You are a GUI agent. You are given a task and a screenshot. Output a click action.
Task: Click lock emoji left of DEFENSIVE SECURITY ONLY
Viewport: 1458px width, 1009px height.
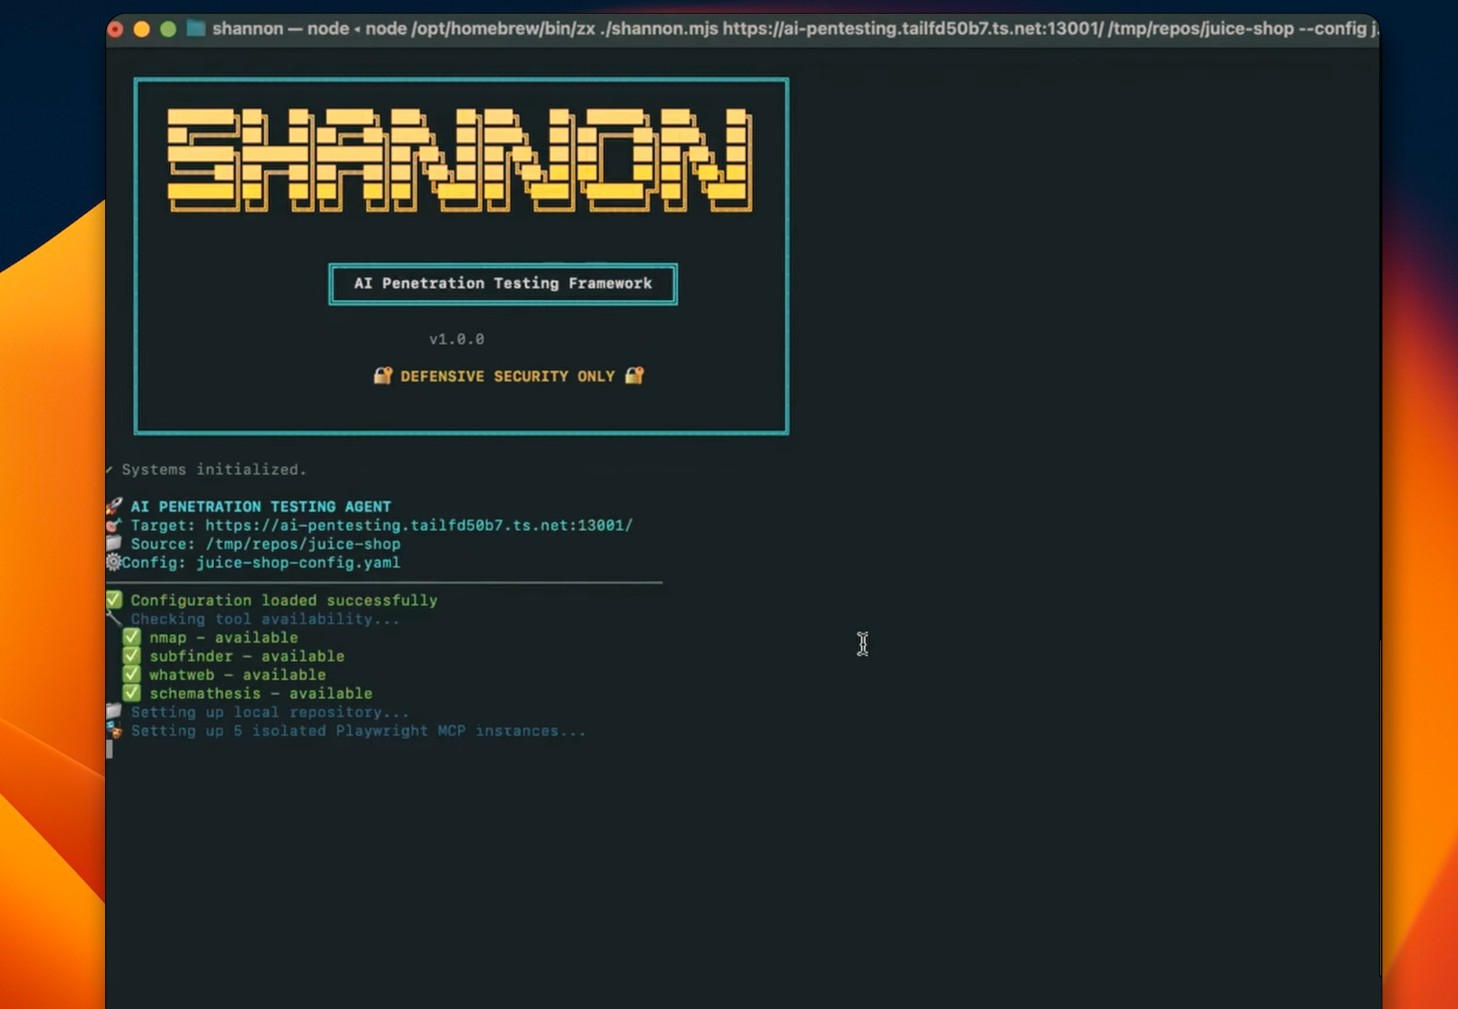pyautogui.click(x=382, y=376)
